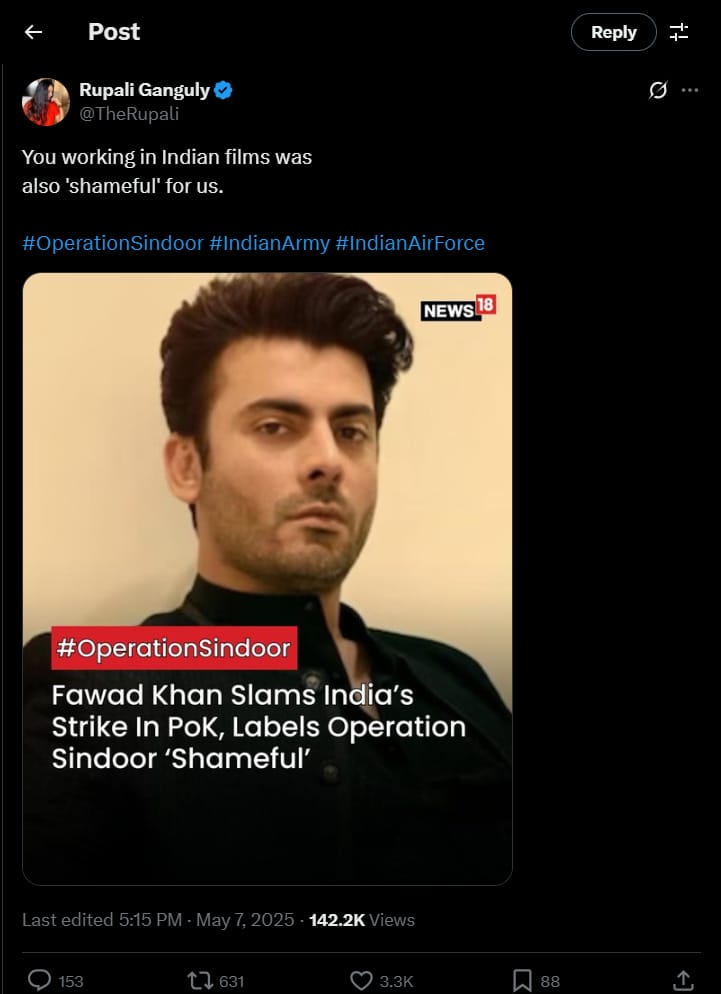Open the #OperationSindoor hashtag link

click(x=113, y=243)
